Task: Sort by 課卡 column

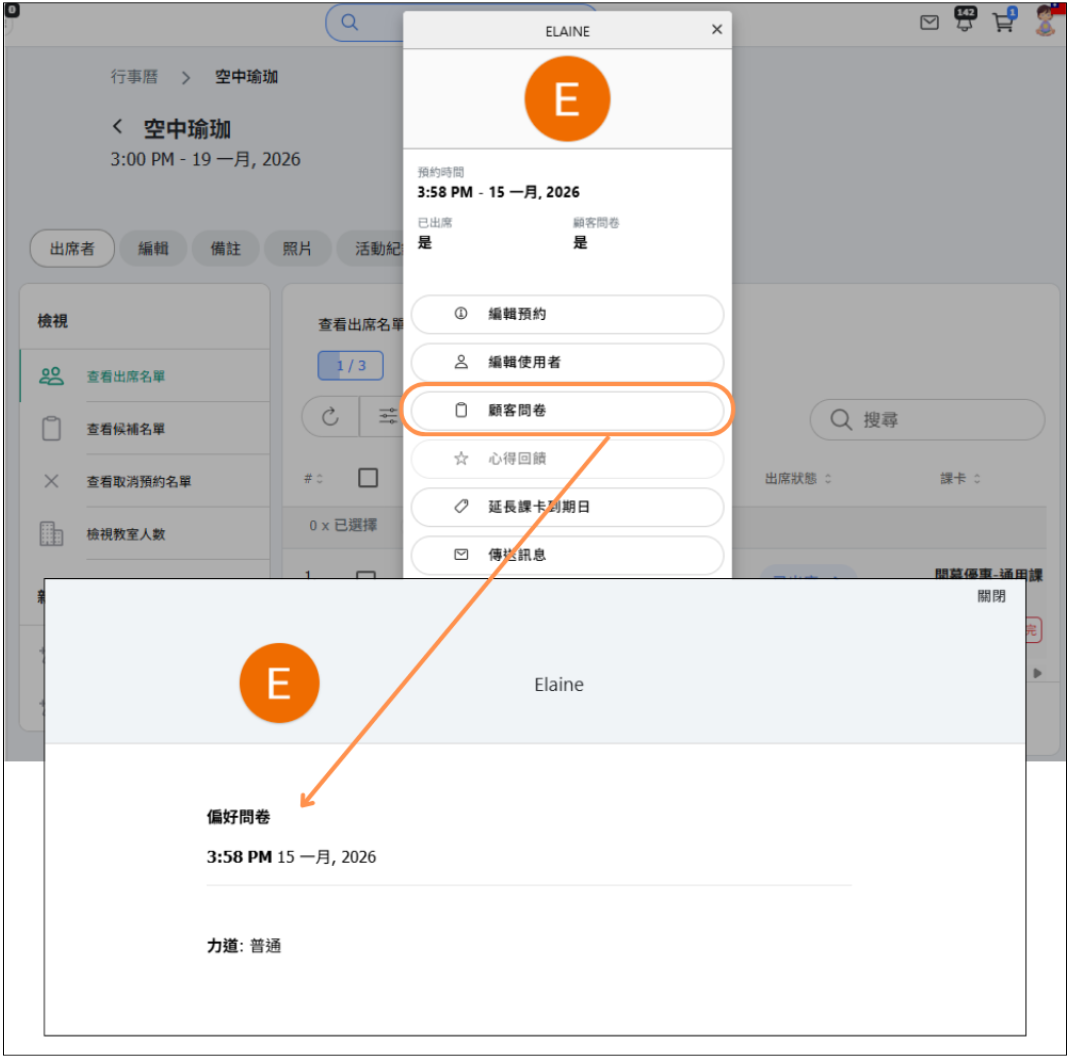Action: [959, 479]
